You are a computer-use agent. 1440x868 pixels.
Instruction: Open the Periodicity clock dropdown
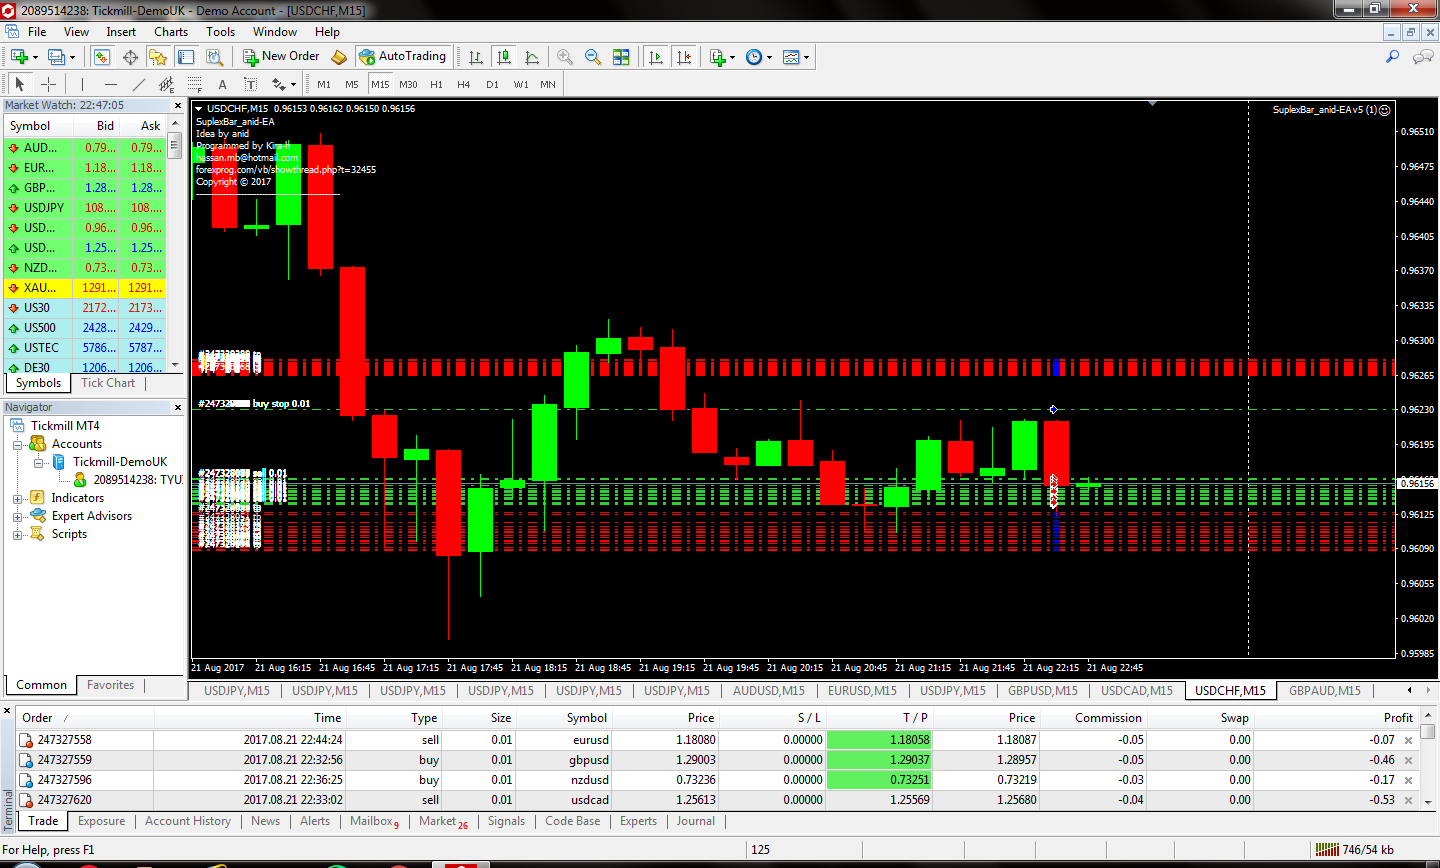pos(759,57)
